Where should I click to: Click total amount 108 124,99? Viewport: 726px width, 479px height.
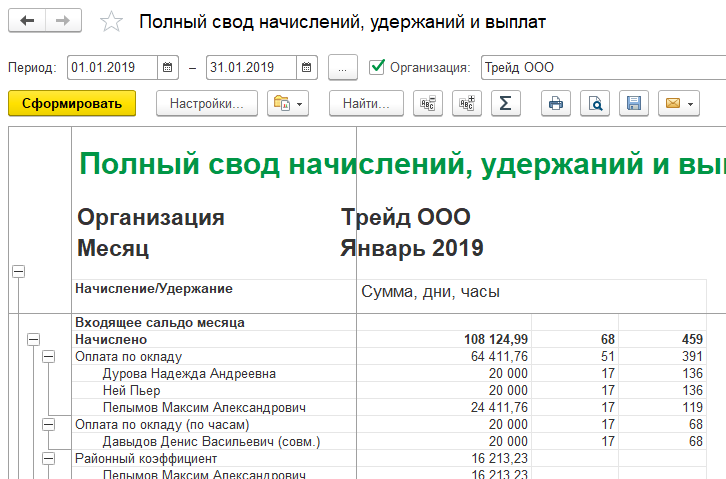[x=496, y=340]
